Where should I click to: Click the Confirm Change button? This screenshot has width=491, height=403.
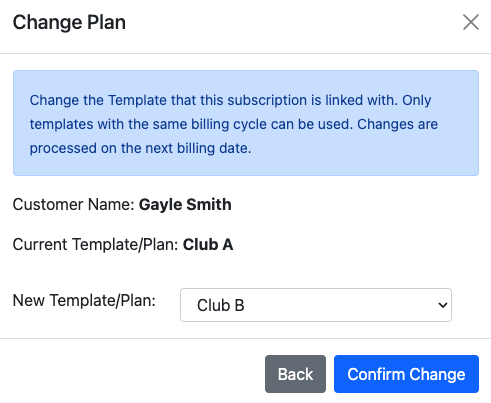tap(406, 374)
